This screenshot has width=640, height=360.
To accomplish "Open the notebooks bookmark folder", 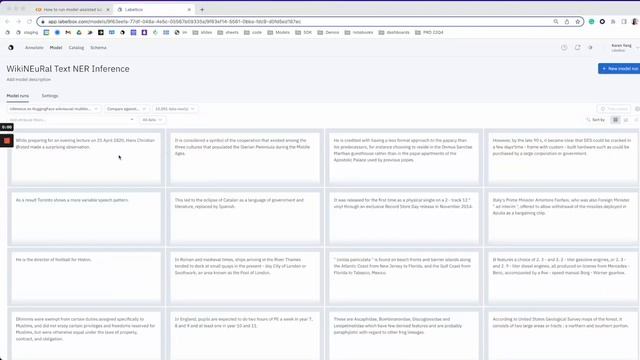I will (359, 32).
